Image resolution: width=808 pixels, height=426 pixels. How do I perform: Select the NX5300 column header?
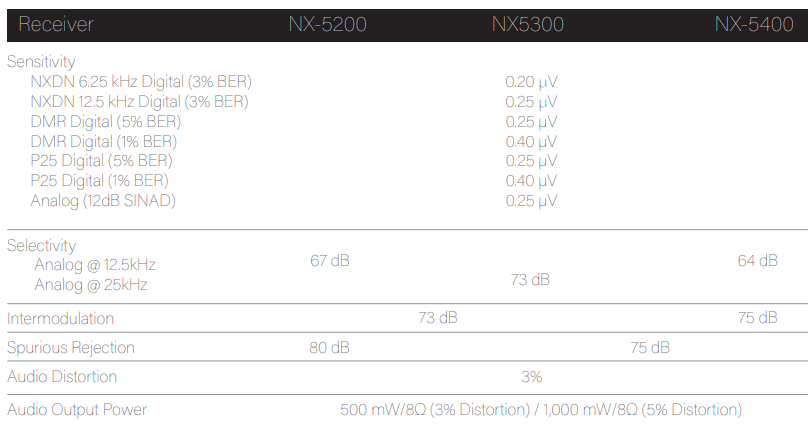coord(528,24)
